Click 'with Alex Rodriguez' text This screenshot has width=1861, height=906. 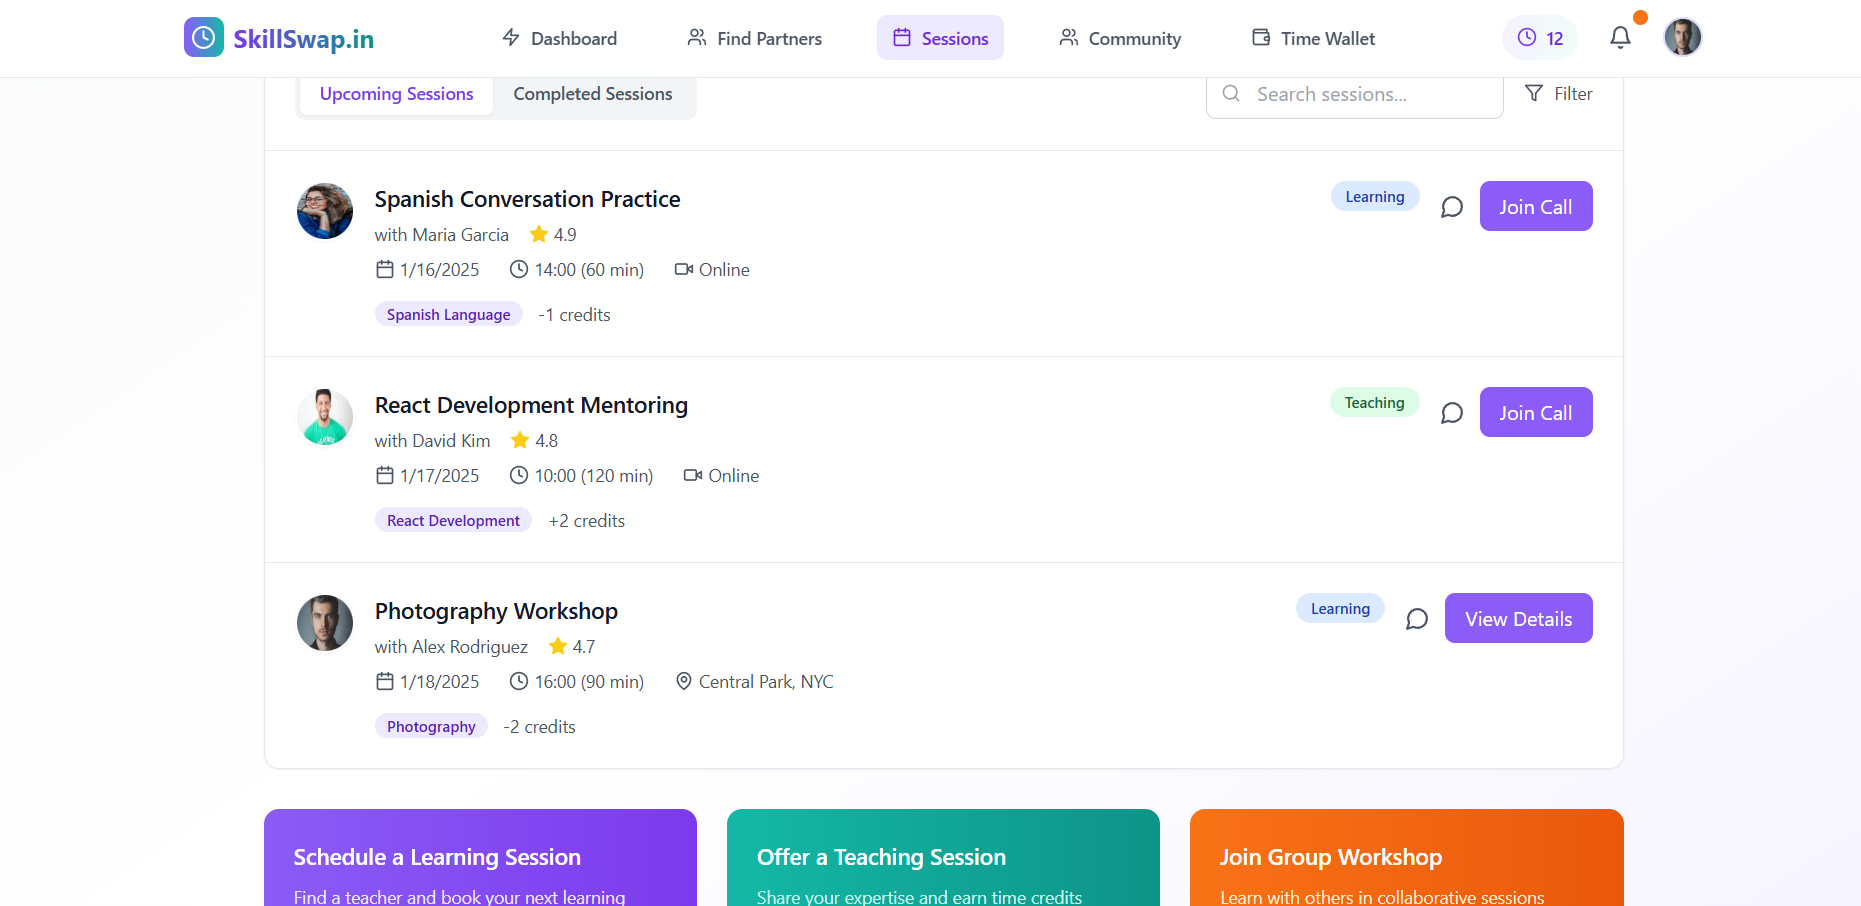click(451, 647)
